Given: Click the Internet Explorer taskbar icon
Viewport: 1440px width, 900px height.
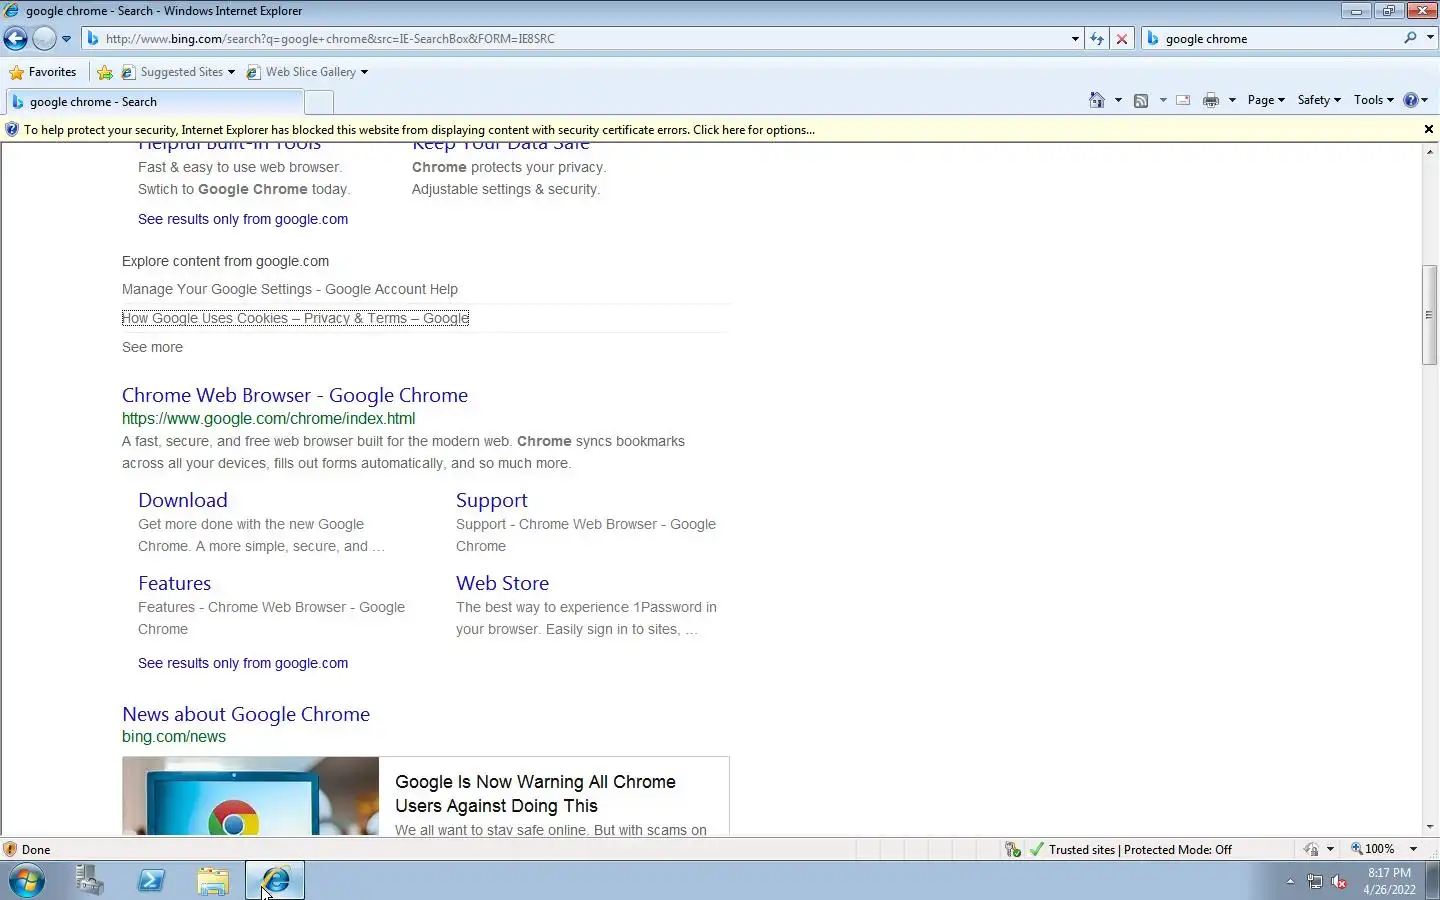Looking at the screenshot, I should [x=275, y=880].
